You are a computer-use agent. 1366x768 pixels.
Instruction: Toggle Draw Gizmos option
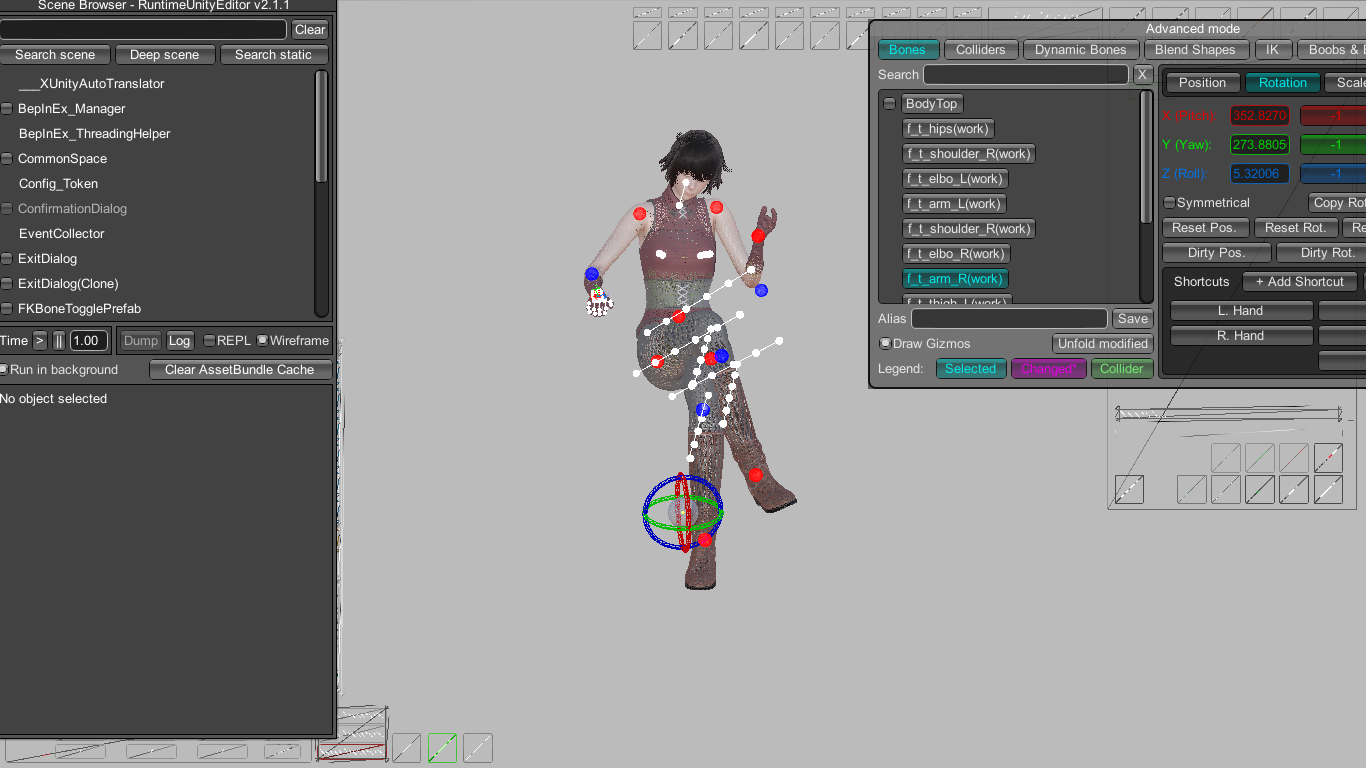(x=885, y=344)
